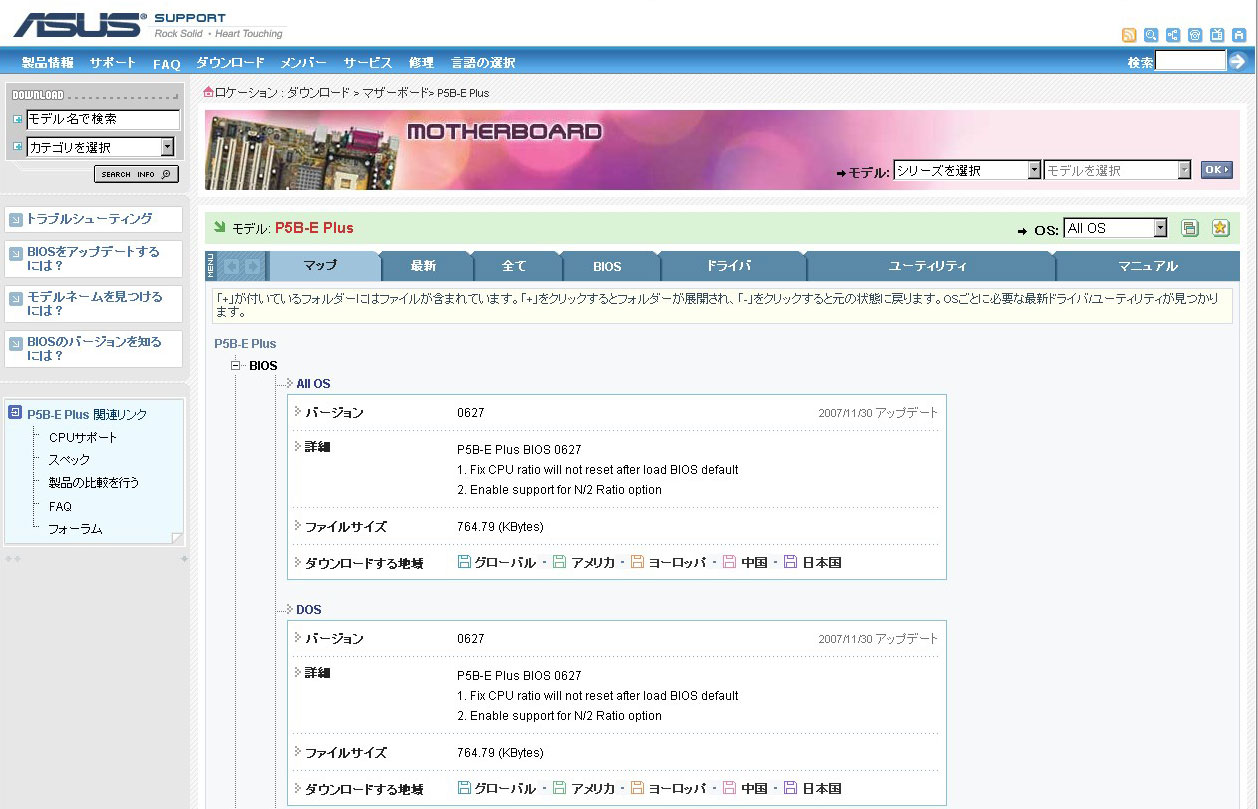The height and width of the screenshot is (809, 1258).
Task: Open the ダウンロード menu
Action: [231, 62]
